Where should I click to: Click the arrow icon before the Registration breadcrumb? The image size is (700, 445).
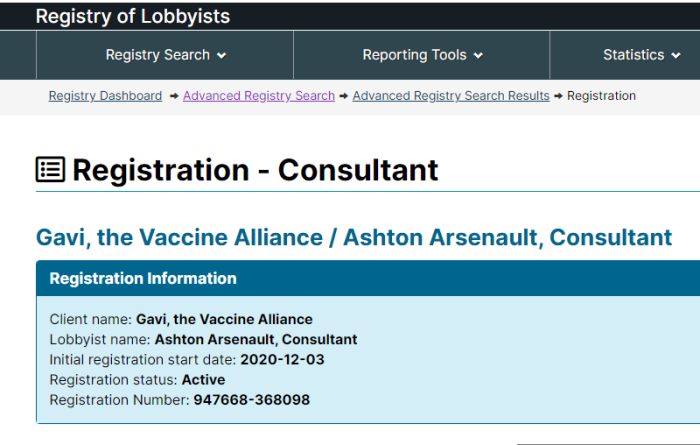click(558, 96)
